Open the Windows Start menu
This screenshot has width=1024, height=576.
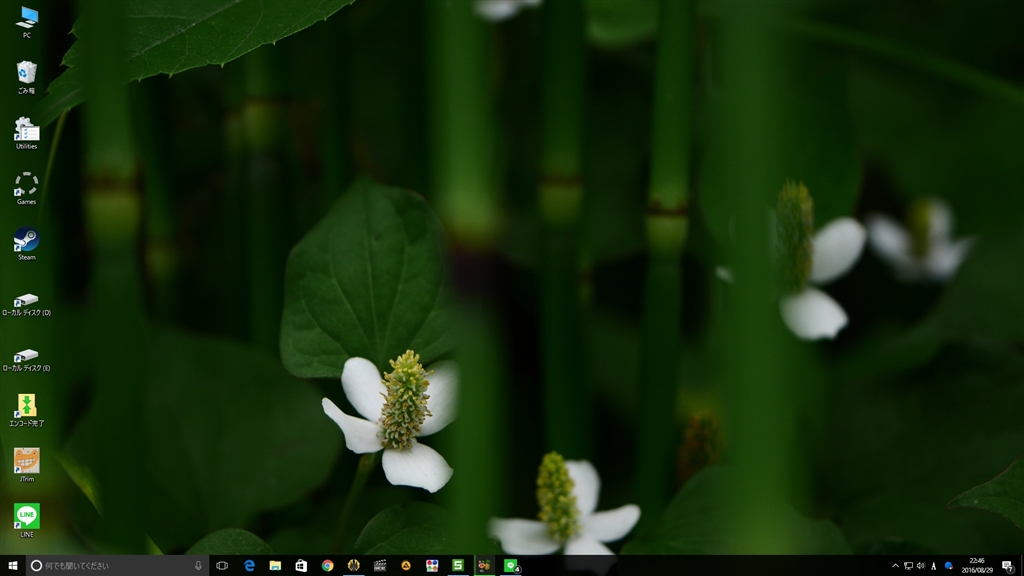coord(12,566)
